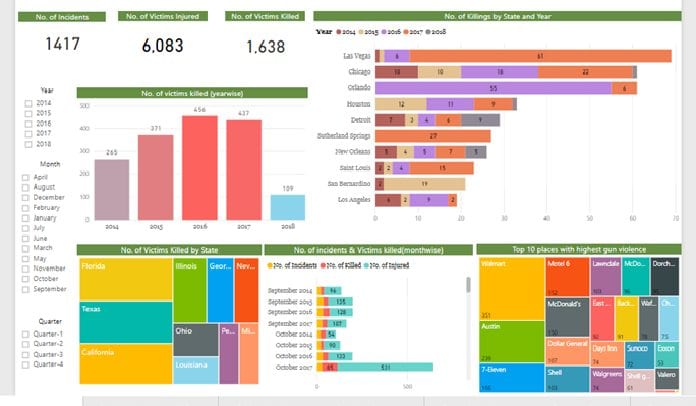Select the Motel 6 treemap tile
The width and height of the screenshot is (696, 406).
click(567, 277)
